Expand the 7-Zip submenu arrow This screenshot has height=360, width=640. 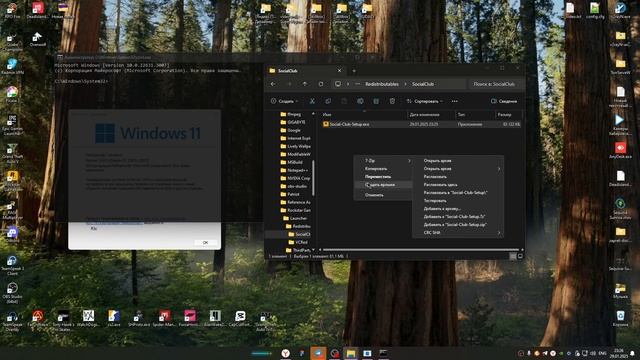click(x=409, y=161)
